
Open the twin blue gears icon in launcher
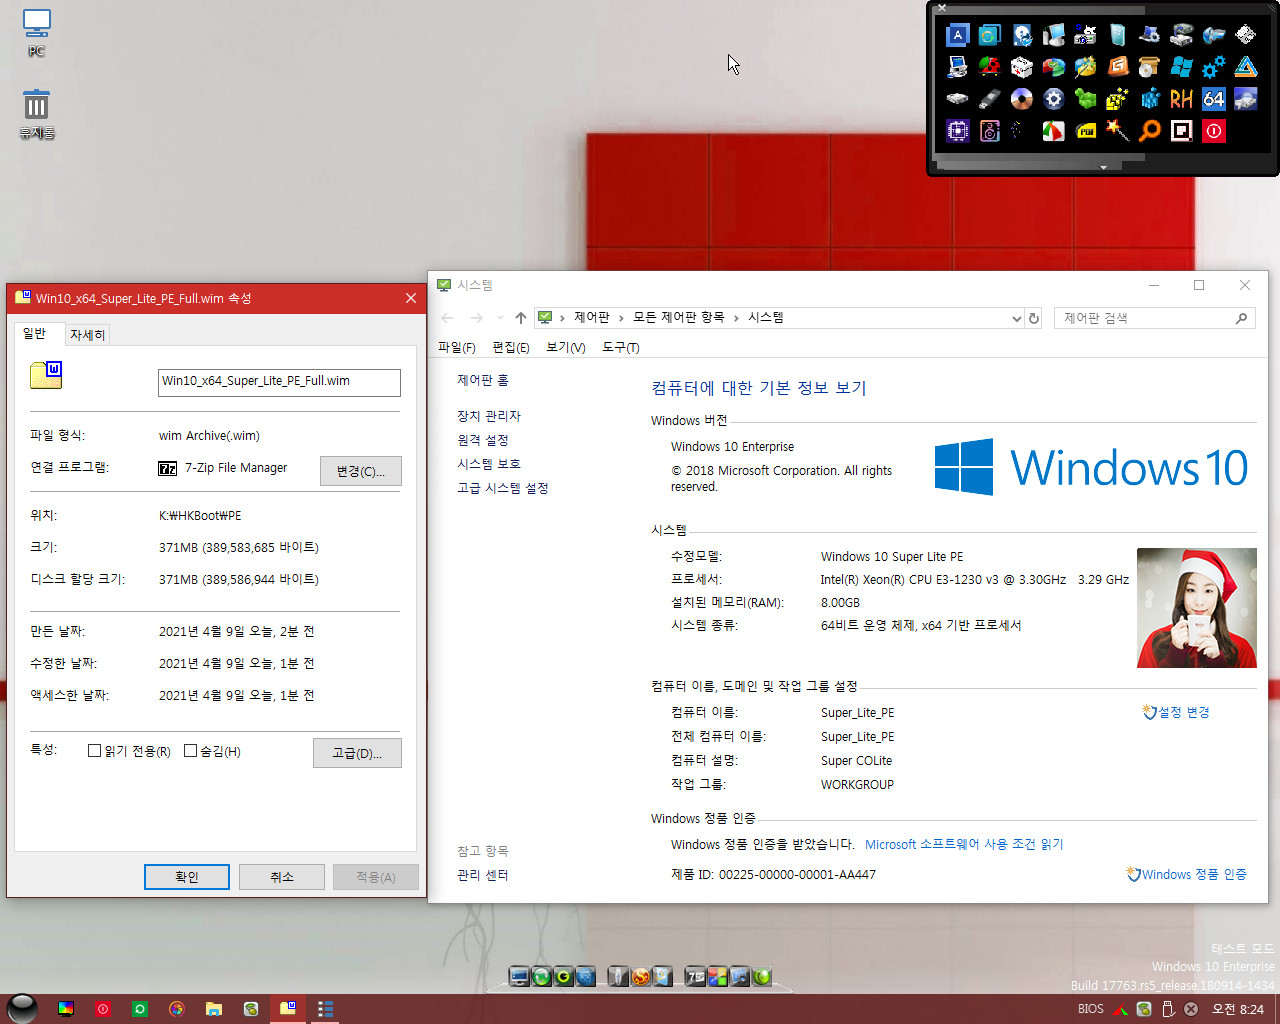[x=1213, y=67]
